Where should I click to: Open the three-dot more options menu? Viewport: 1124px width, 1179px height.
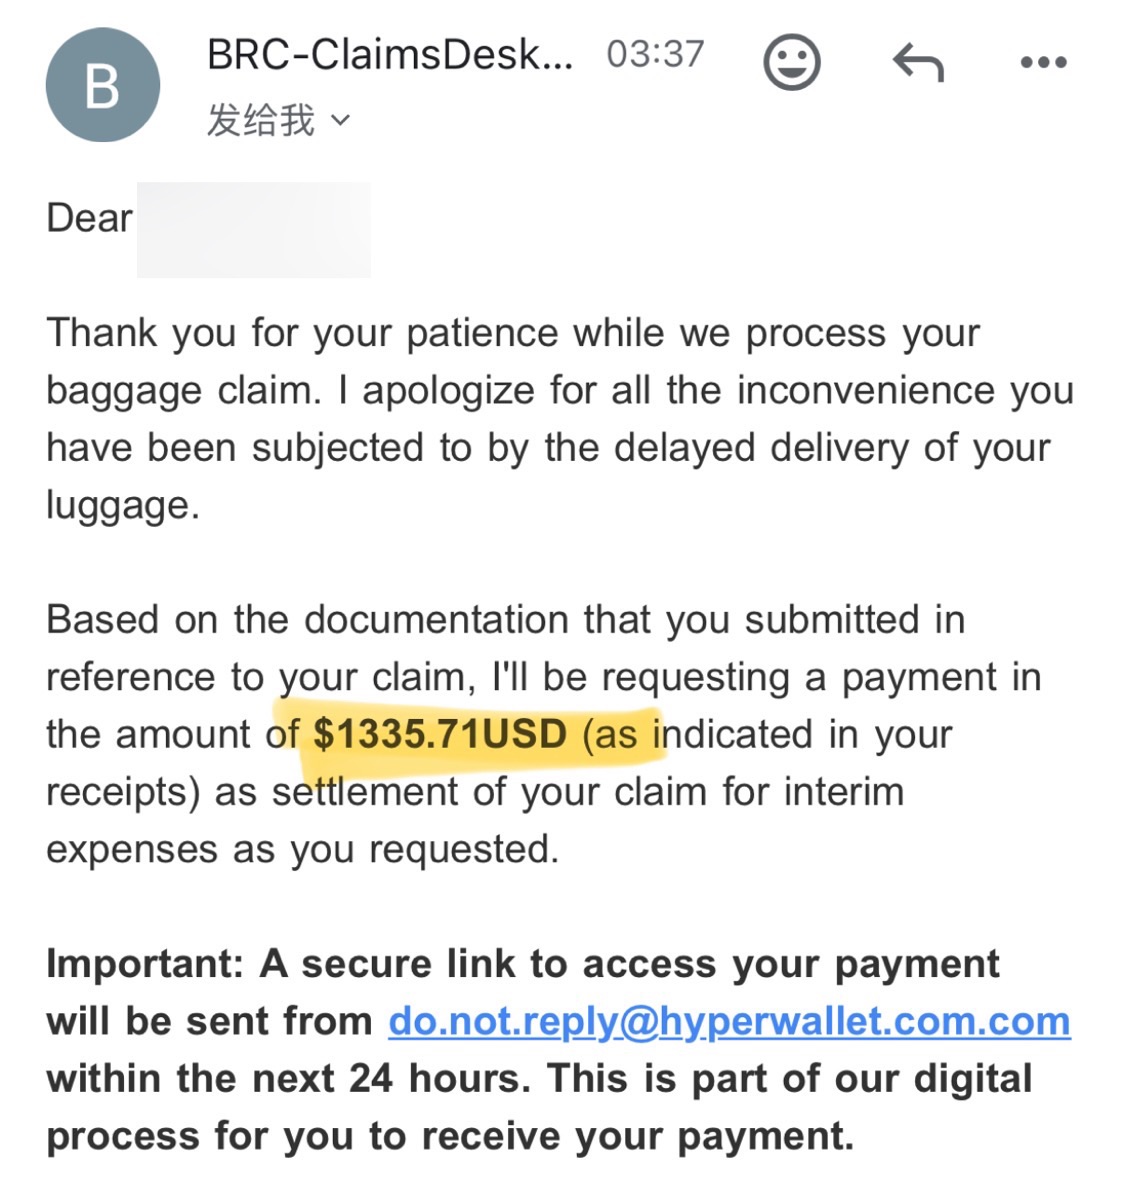1044,62
